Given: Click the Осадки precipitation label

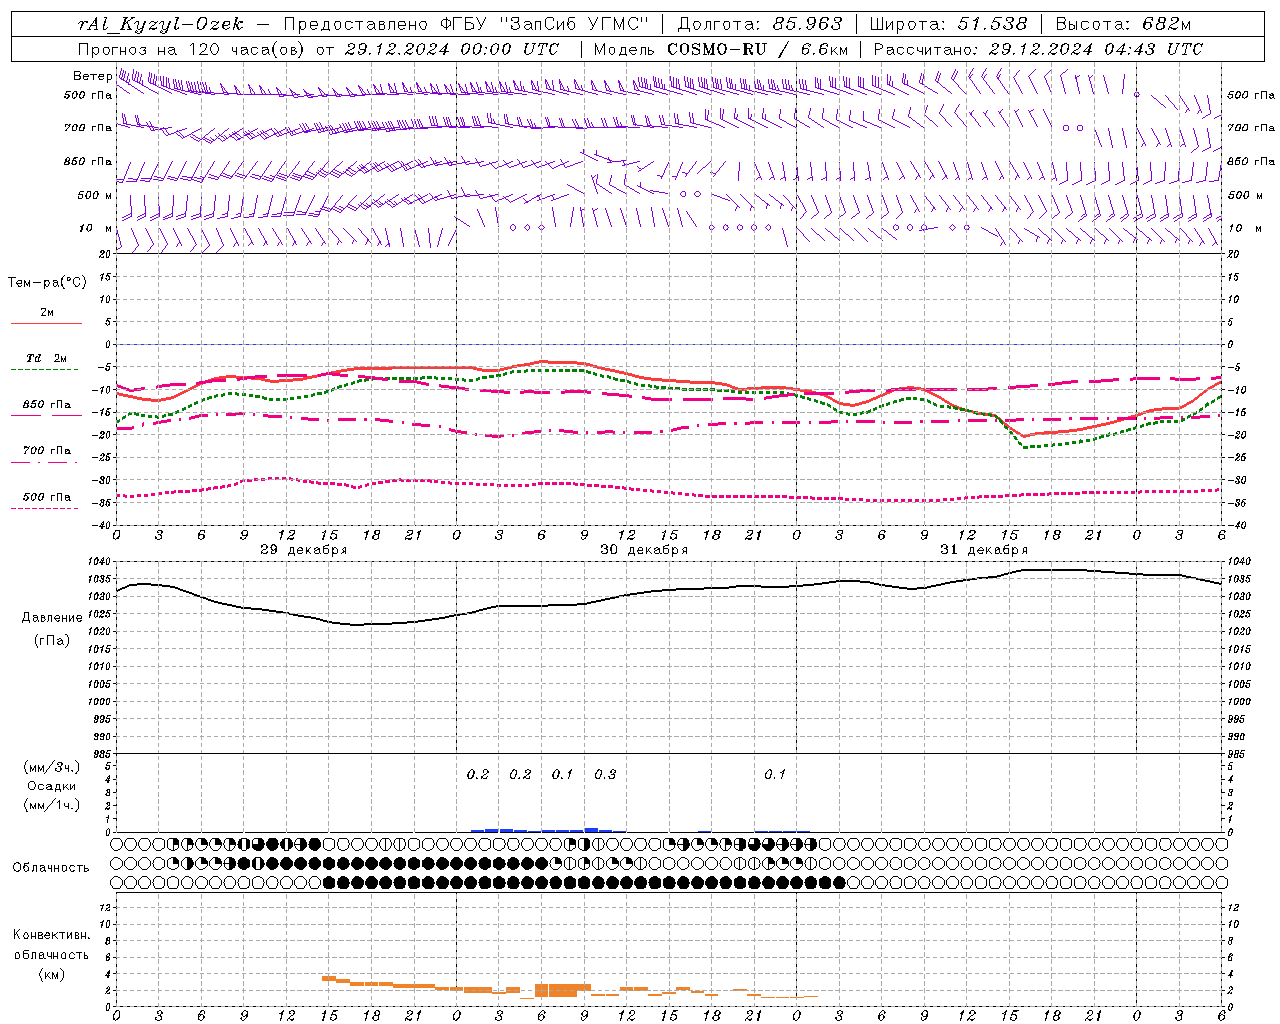Looking at the screenshot, I should pos(52,786).
